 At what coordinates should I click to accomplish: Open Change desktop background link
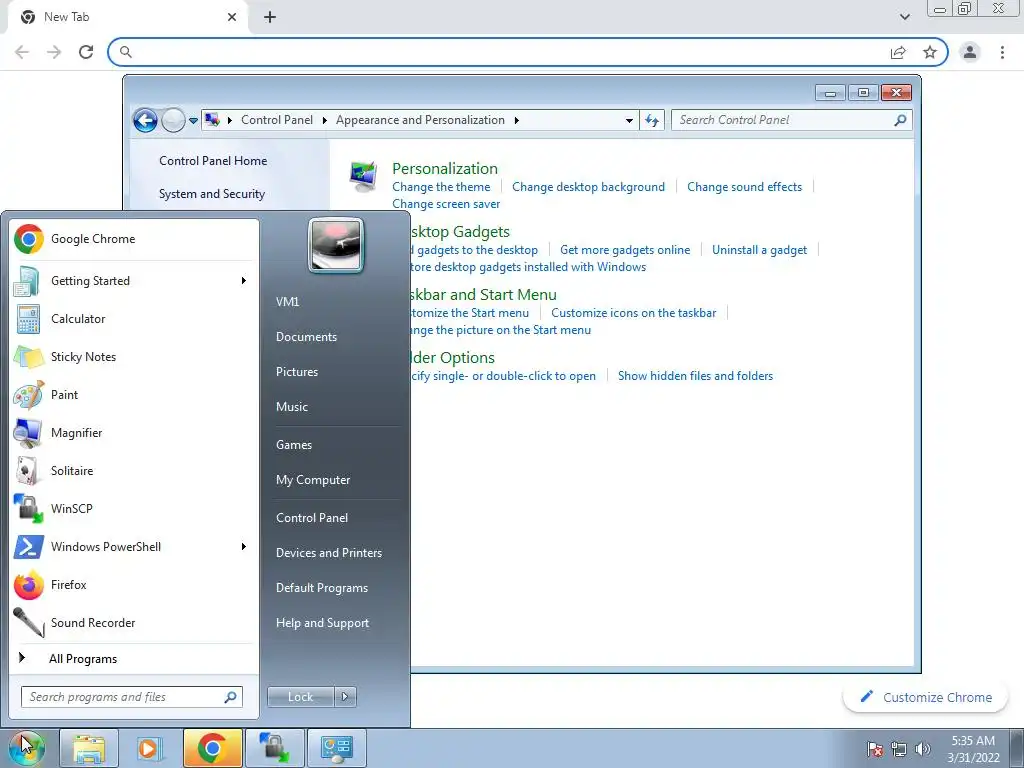pos(588,187)
